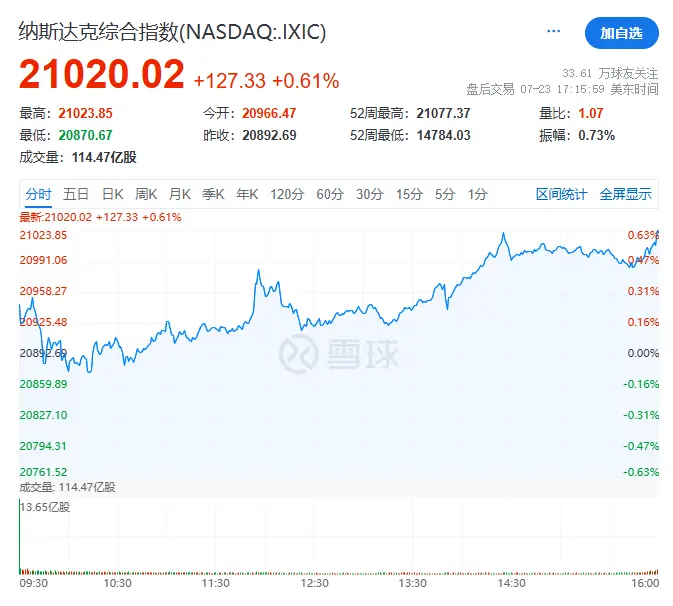Switch to the 周K weekly tab
673x606 pixels.
146,194
